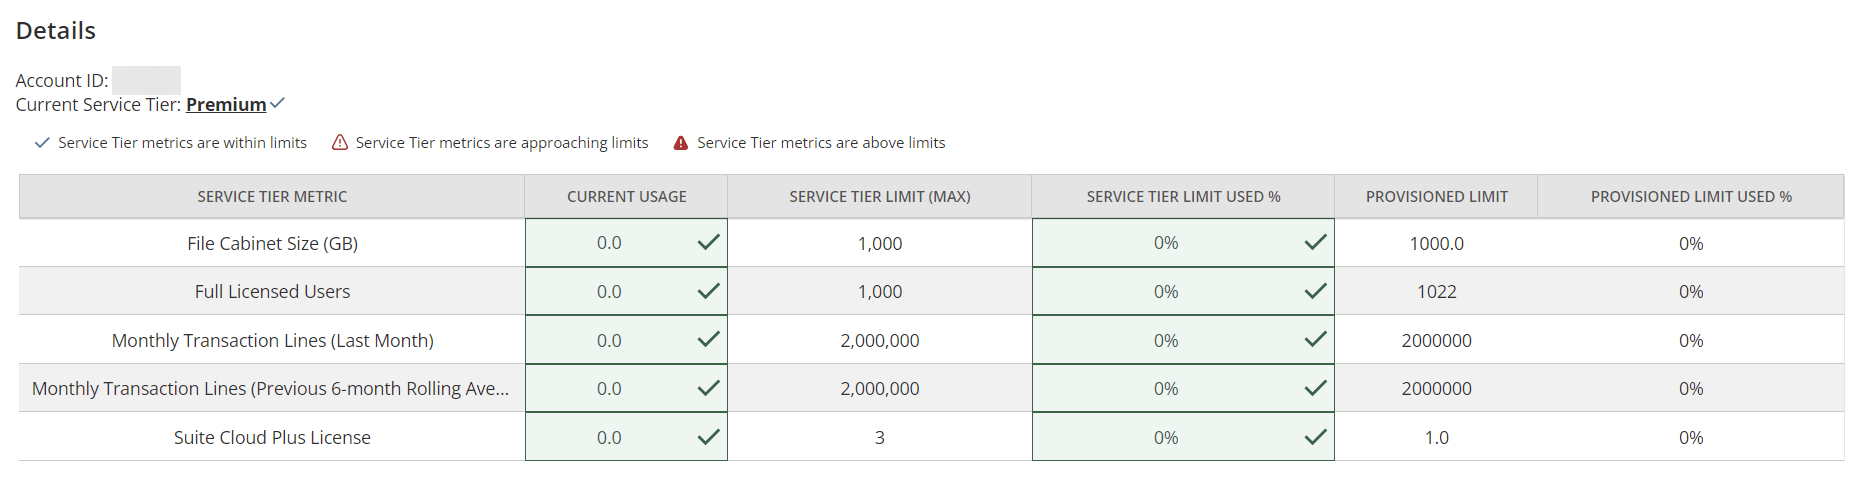Image resolution: width=1864 pixels, height=484 pixels.
Task: Select the PROVISIONED LIMIT column header
Action: click(1437, 197)
